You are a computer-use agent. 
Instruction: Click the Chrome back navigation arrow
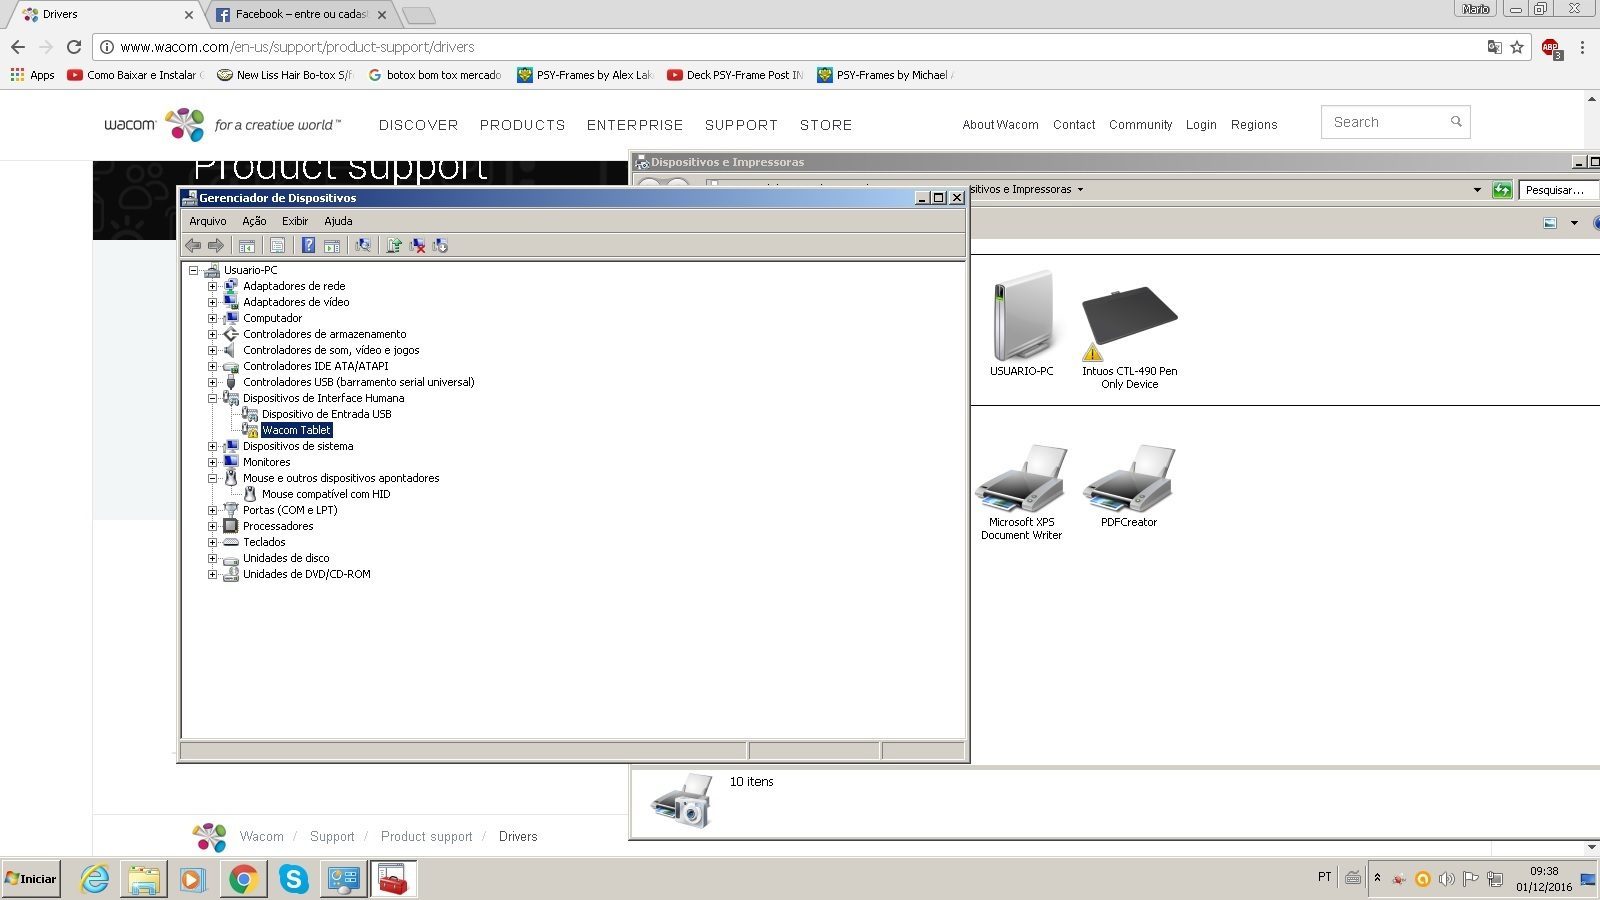[18, 47]
